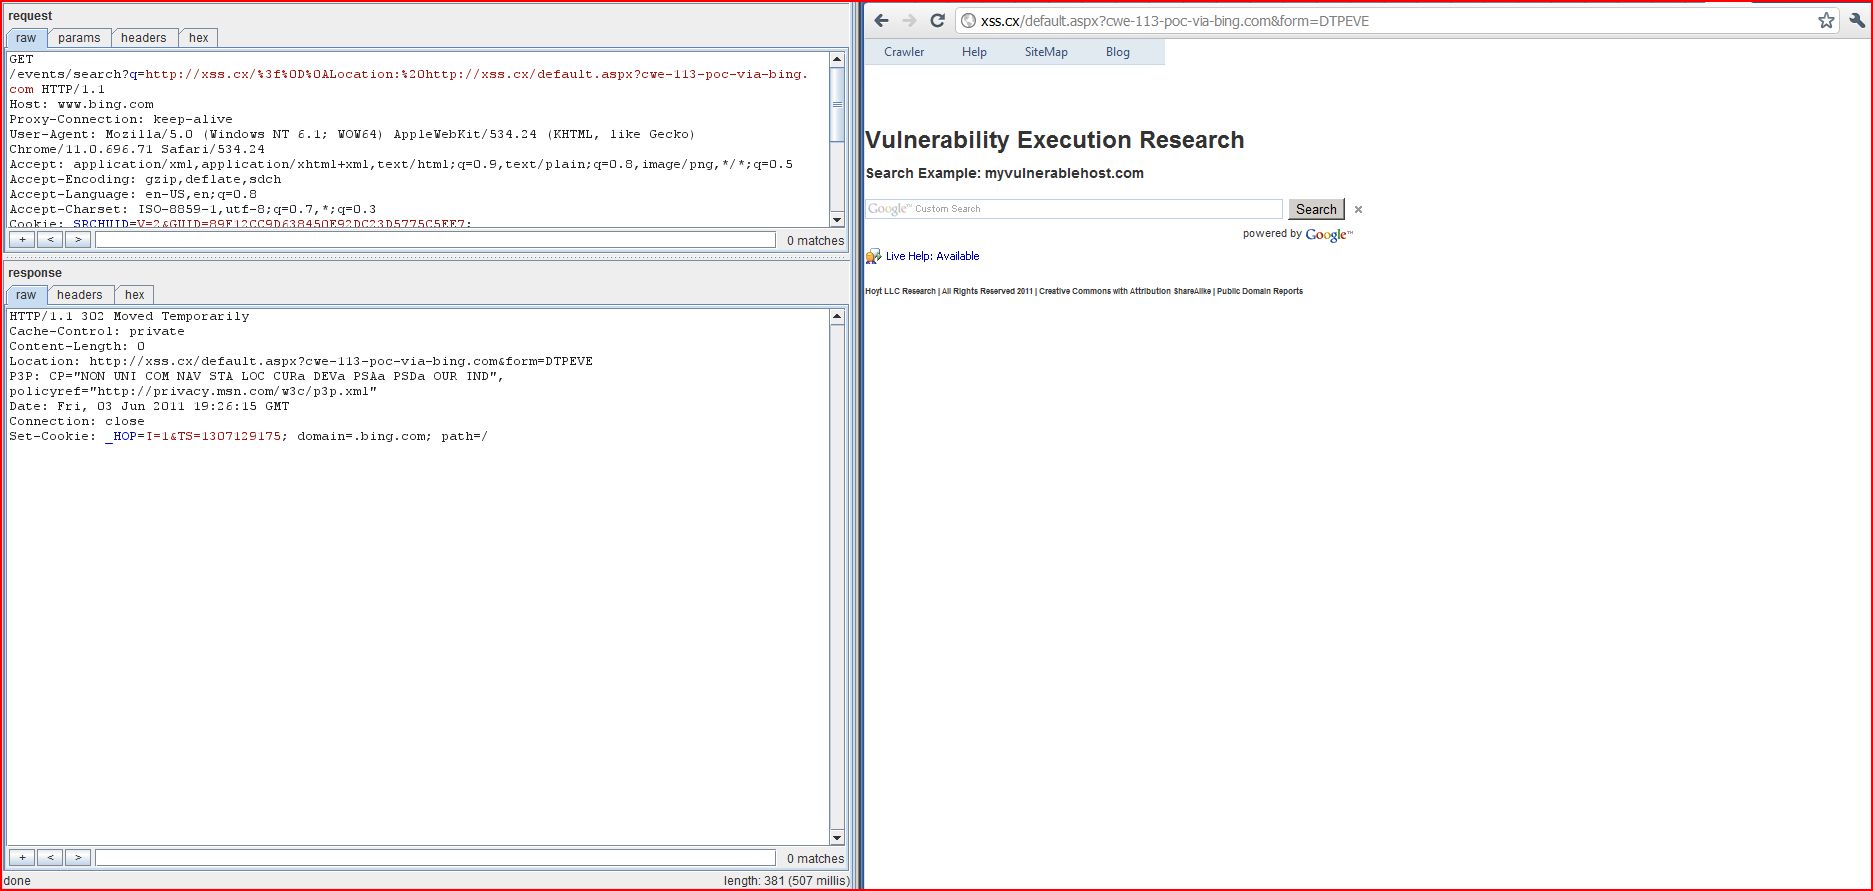Click request scrollbar down arrow
Screen dimensions: 1873x891
pos(837,219)
